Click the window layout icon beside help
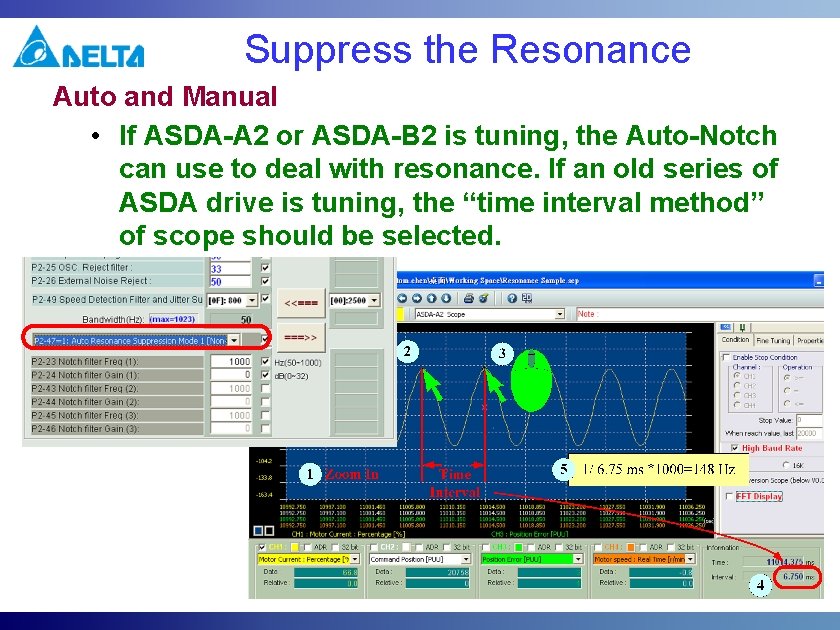Viewport: 840px width, 630px height. click(527, 298)
